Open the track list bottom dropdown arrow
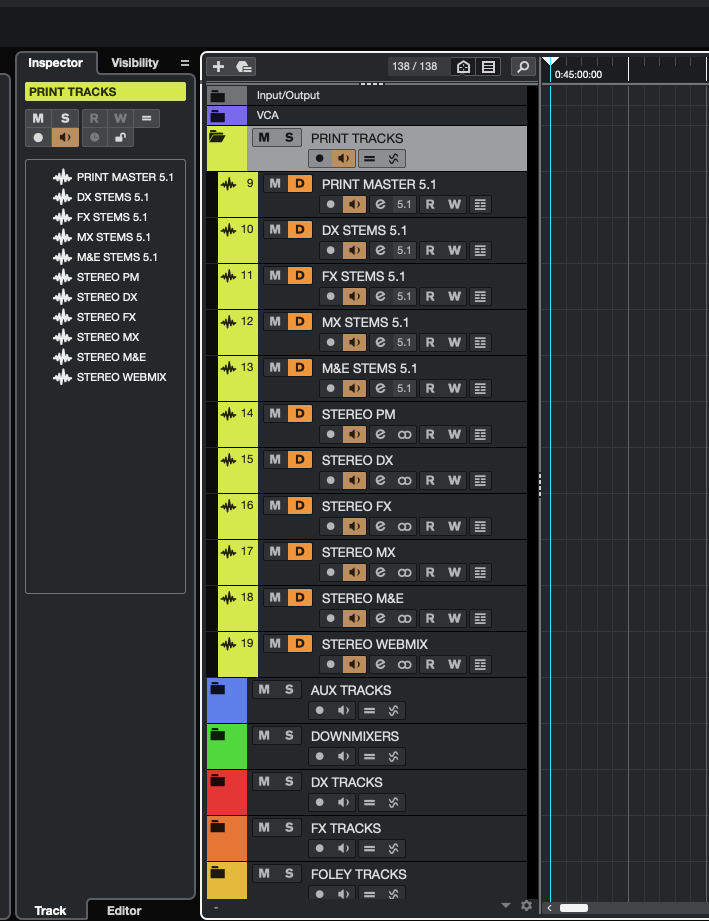Screen dimensions: 709x921 click(x=506, y=906)
